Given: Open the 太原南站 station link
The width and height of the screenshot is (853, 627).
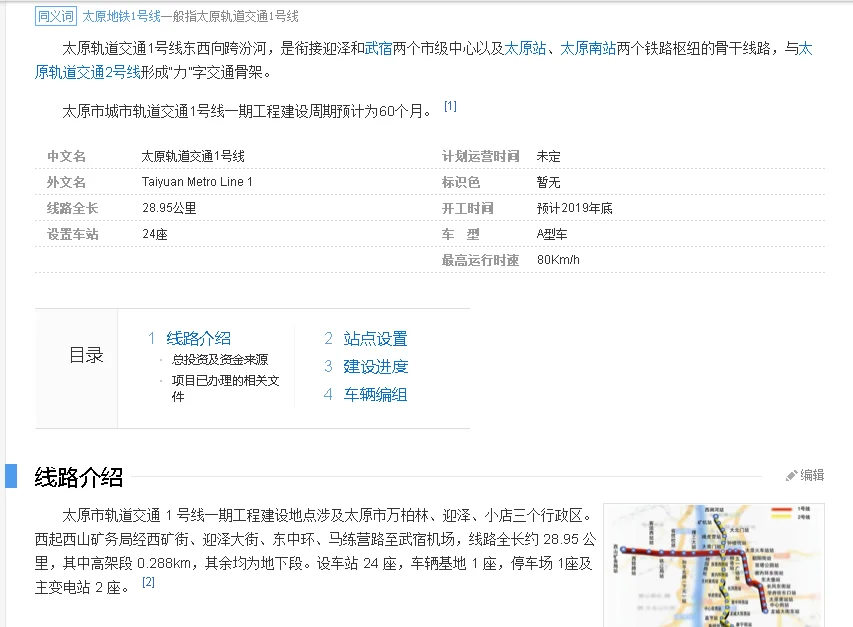Looking at the screenshot, I should pyautogui.click(x=590, y=49).
